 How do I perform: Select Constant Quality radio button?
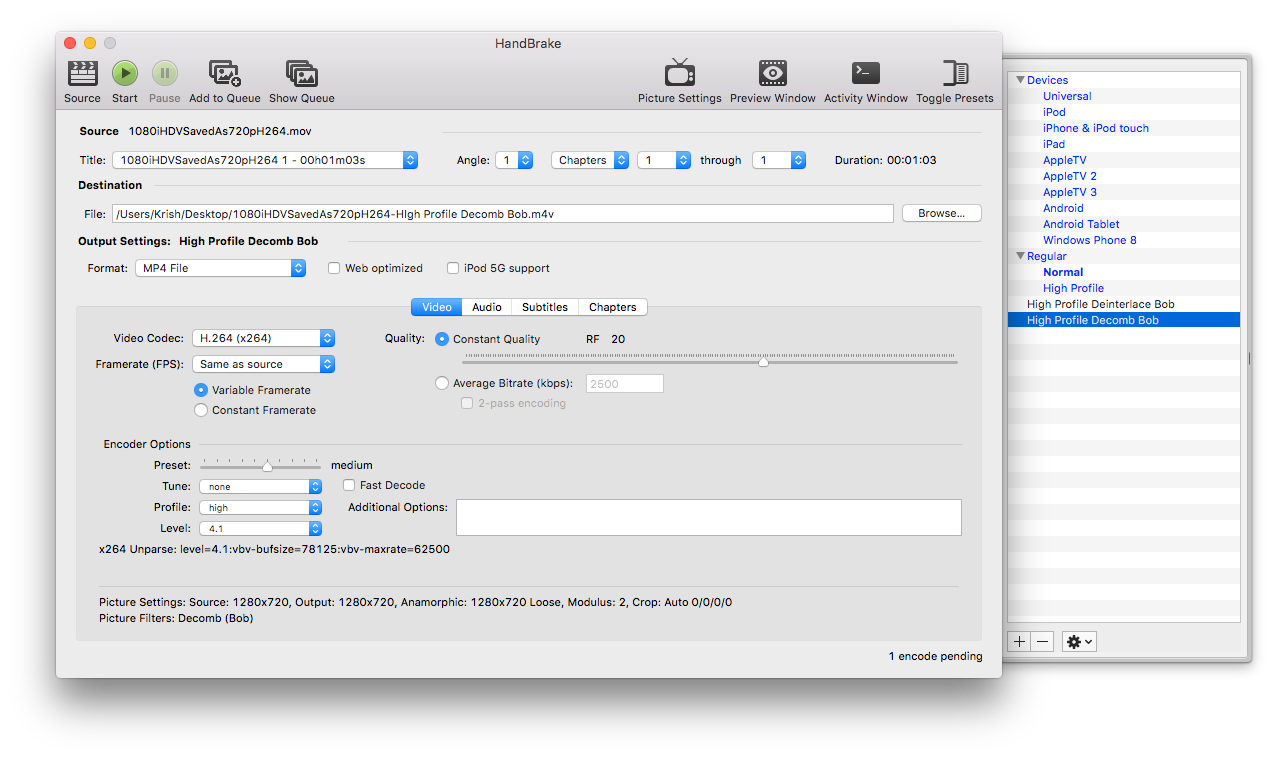(442, 339)
